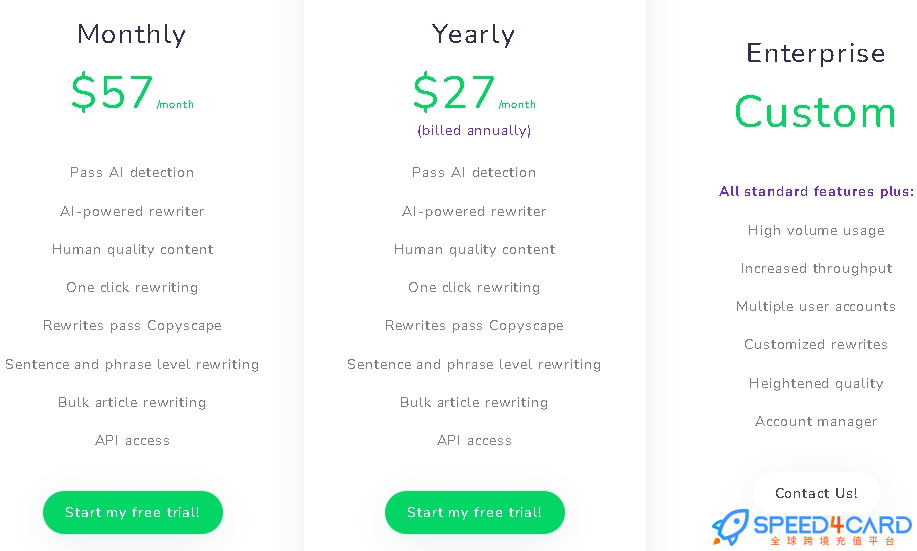Click API access in Yearly column
917x551 pixels.
tap(474, 440)
